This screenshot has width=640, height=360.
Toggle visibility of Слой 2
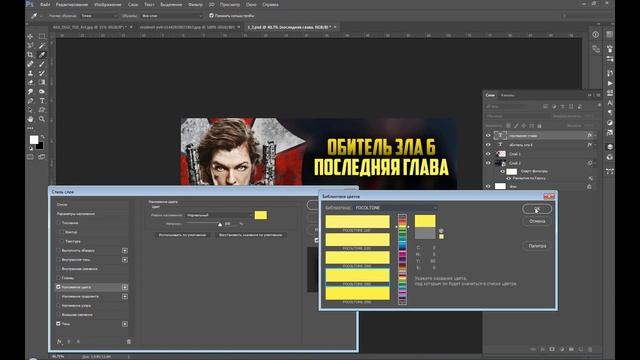click(488, 163)
